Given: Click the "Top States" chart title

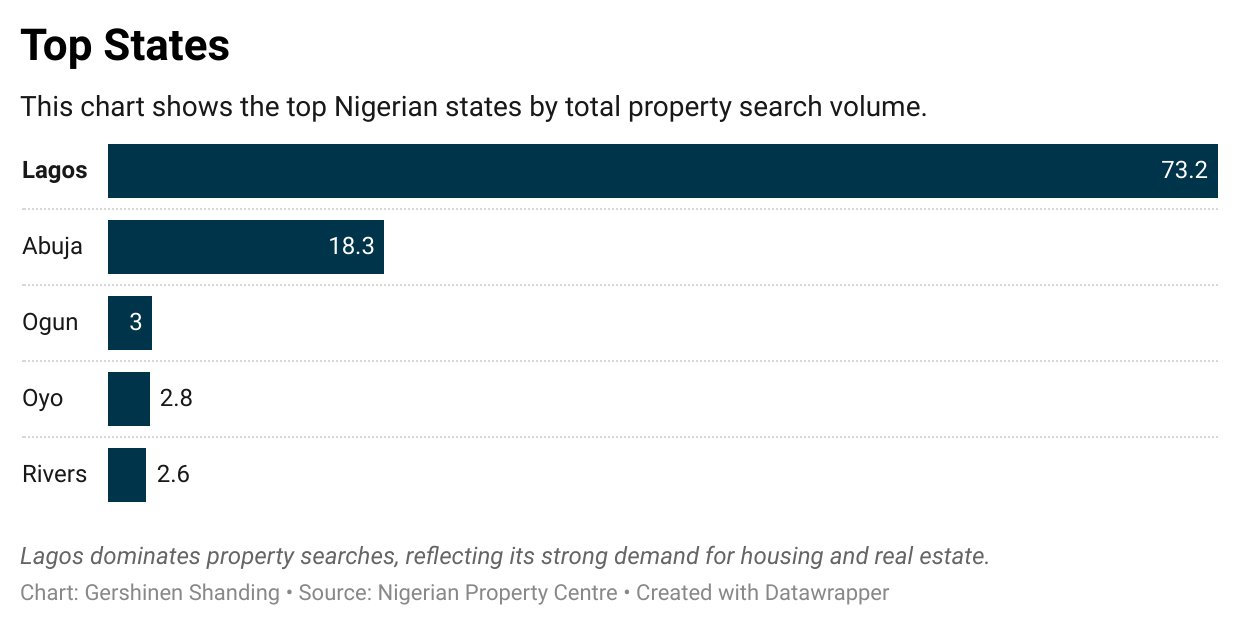Looking at the screenshot, I should pos(125,46).
